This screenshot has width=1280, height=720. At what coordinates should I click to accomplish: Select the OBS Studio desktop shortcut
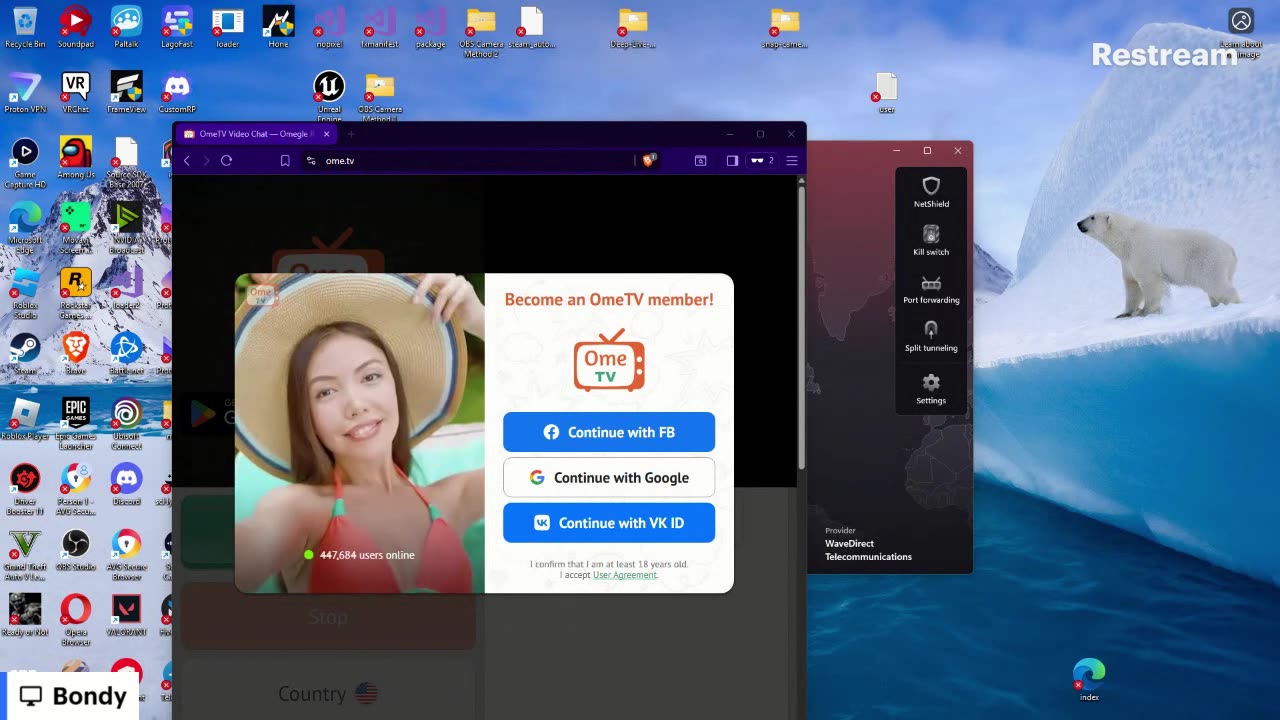click(x=76, y=550)
